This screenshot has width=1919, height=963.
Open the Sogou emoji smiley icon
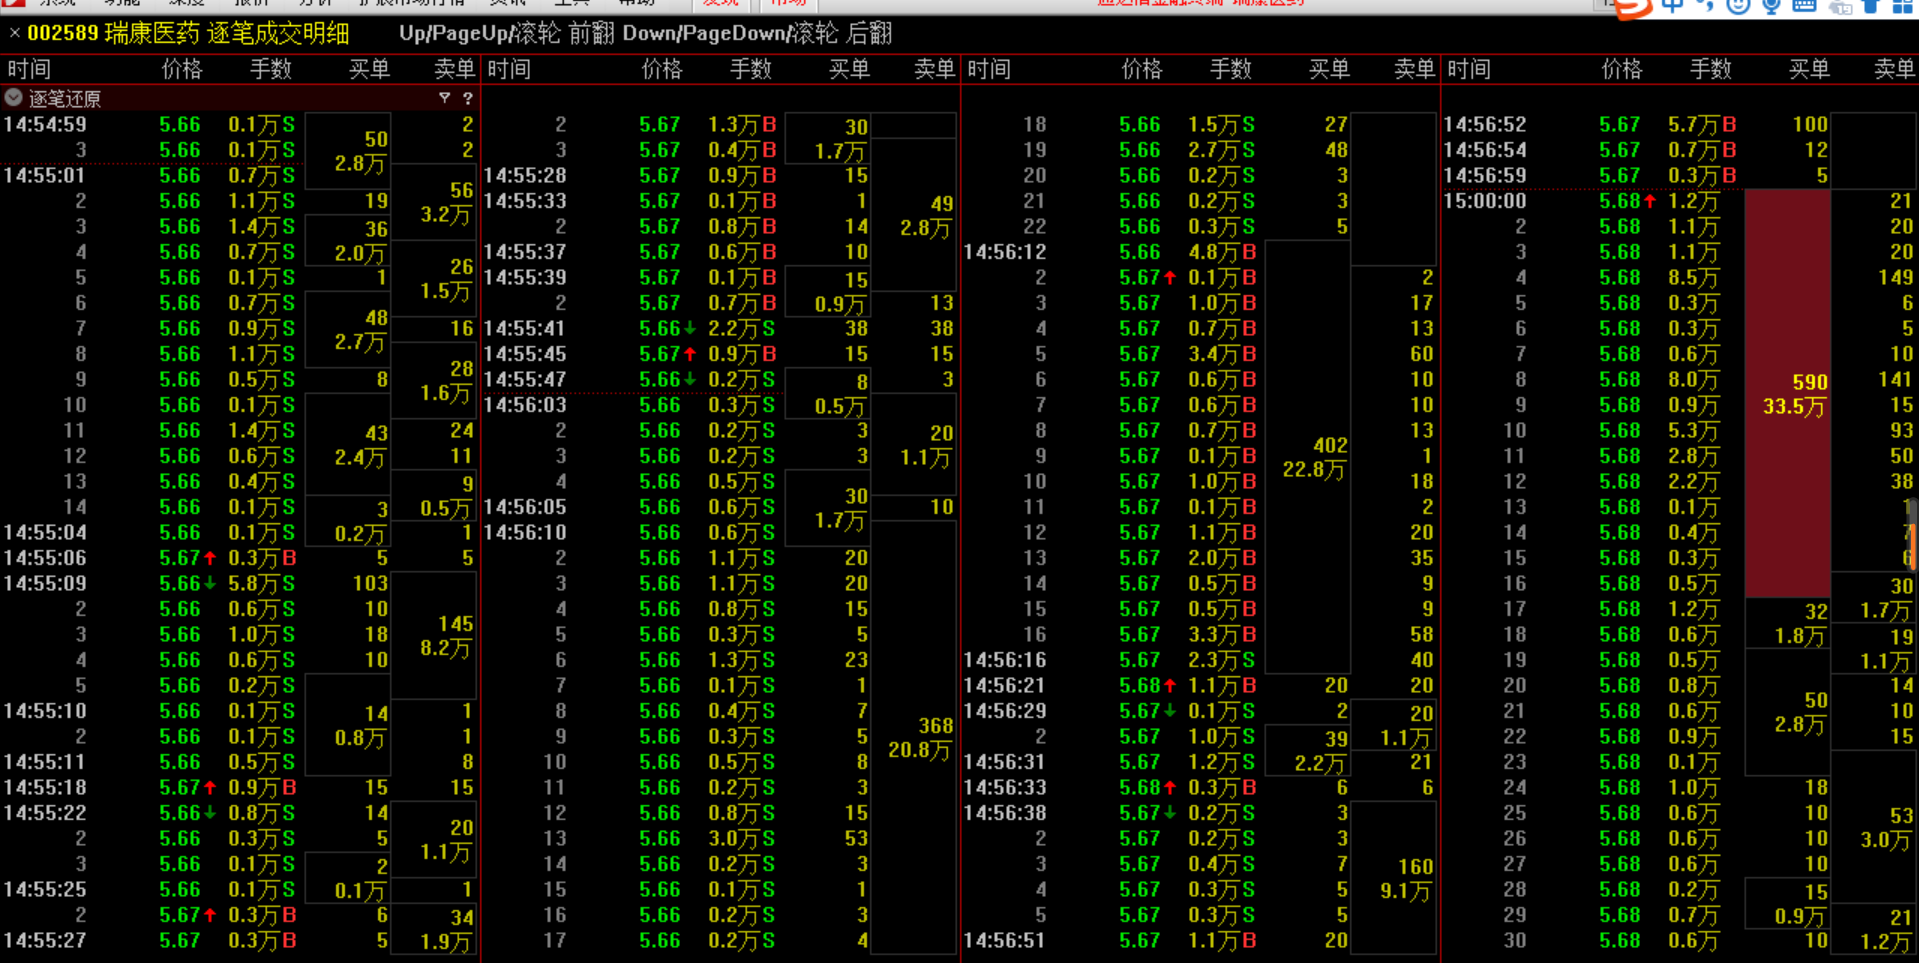(1738, 6)
